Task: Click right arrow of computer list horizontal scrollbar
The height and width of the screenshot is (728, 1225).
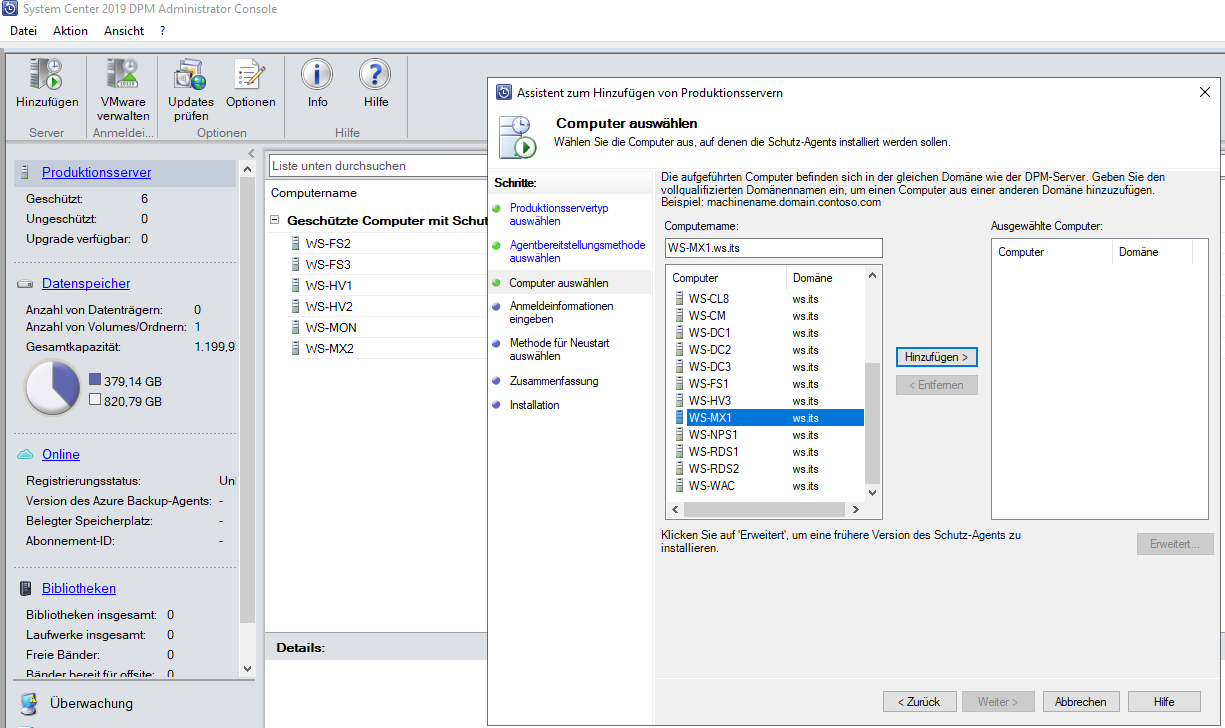Action: (x=856, y=510)
